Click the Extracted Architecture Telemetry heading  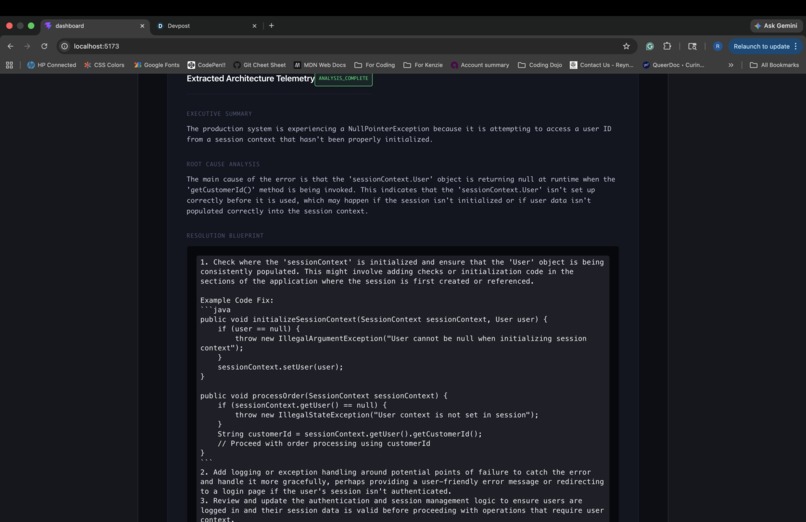click(250, 79)
